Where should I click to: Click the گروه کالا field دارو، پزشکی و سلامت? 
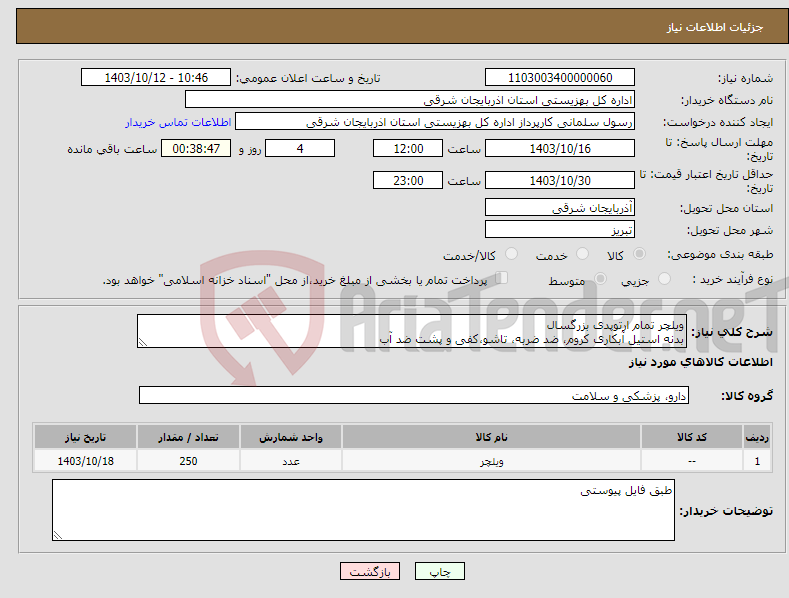(x=414, y=395)
